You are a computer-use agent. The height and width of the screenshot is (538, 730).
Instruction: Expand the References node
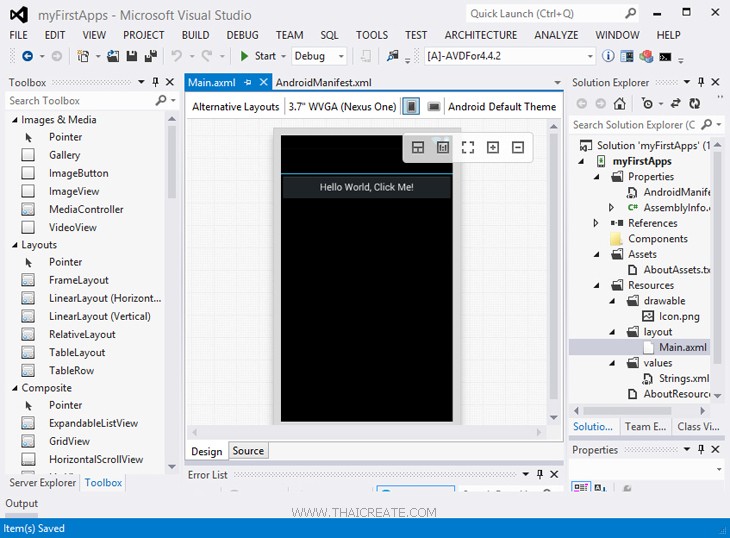coord(596,223)
